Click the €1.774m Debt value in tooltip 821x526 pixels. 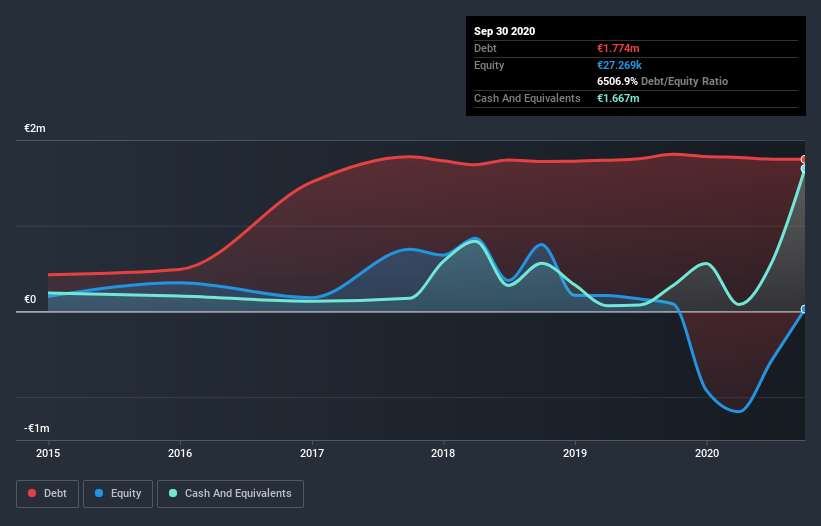point(618,48)
